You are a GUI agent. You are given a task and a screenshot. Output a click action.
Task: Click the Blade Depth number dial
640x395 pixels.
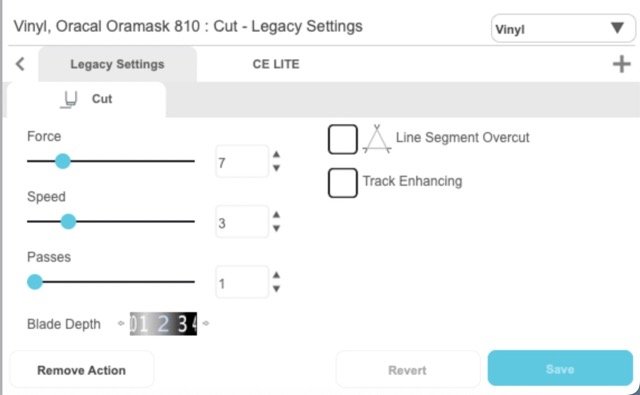(x=163, y=324)
